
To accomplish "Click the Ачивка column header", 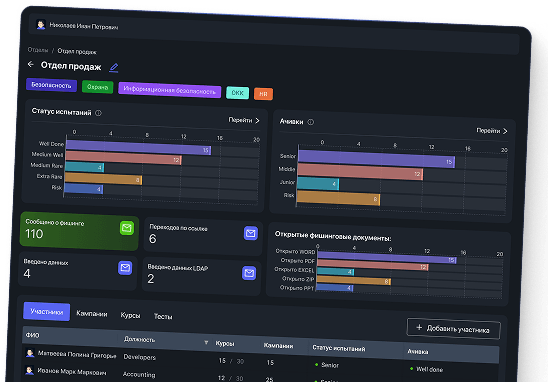I will (418, 352).
